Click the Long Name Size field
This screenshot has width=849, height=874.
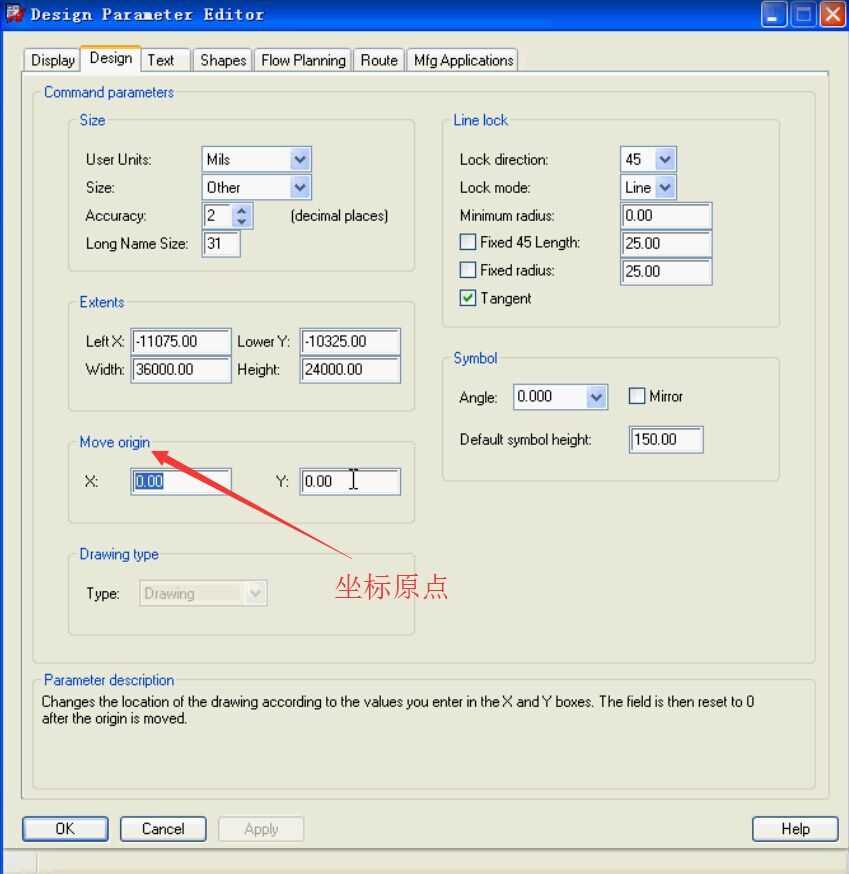coord(221,244)
